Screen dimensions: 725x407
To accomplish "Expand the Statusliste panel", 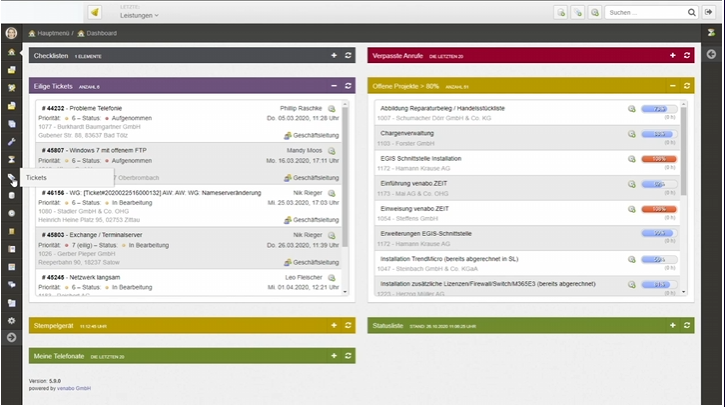I will click(x=673, y=326).
